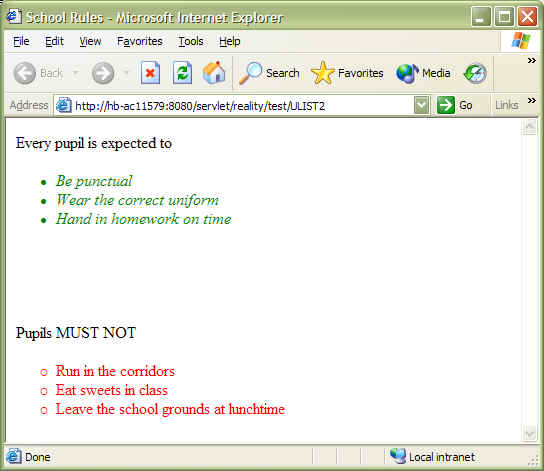Open the View menu
Screen dimensions: 544x471
90,41
